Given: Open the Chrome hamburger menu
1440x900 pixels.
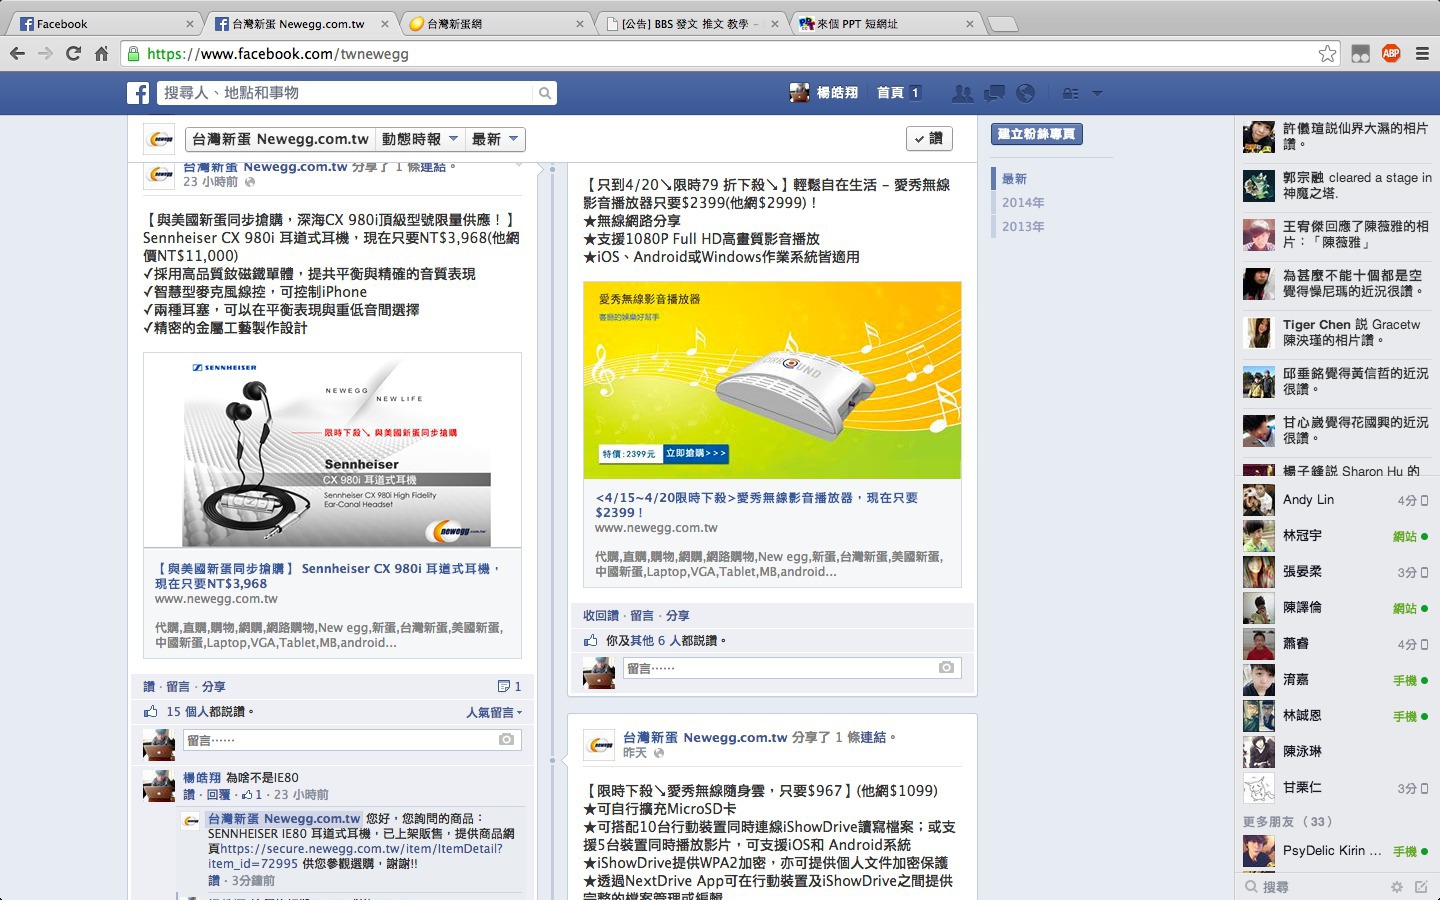Looking at the screenshot, I should click(1422, 54).
